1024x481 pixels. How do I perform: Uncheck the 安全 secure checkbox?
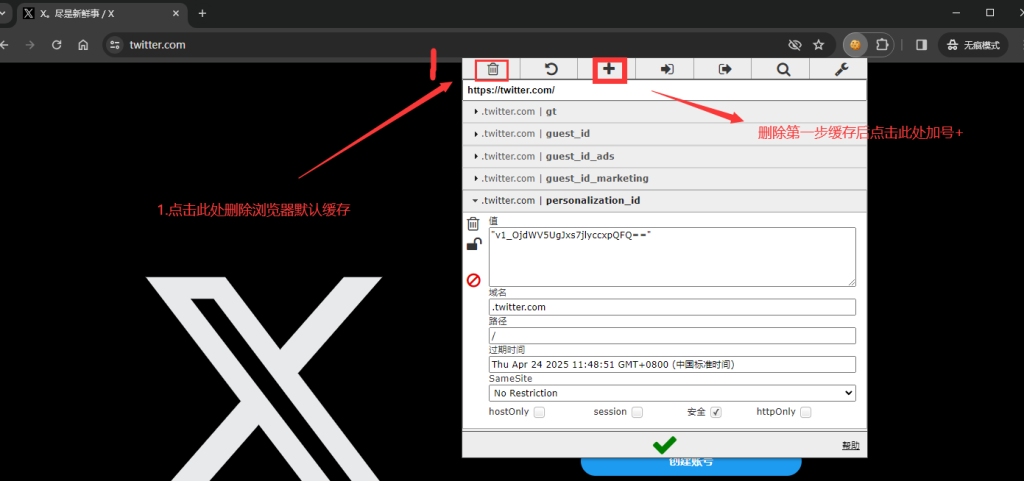(x=716, y=412)
